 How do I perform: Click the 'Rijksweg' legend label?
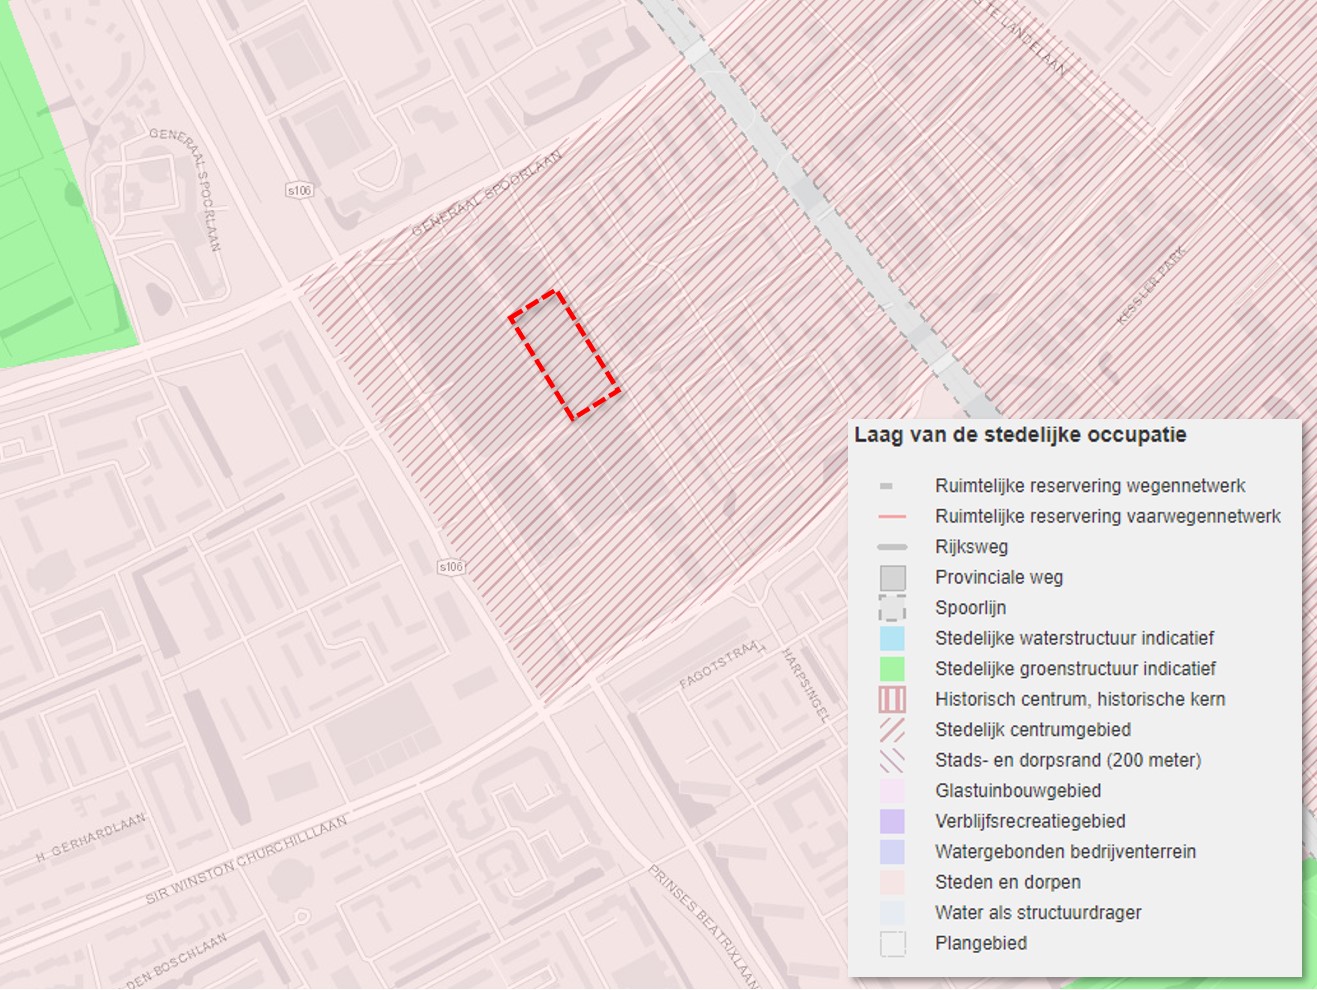(x=971, y=547)
